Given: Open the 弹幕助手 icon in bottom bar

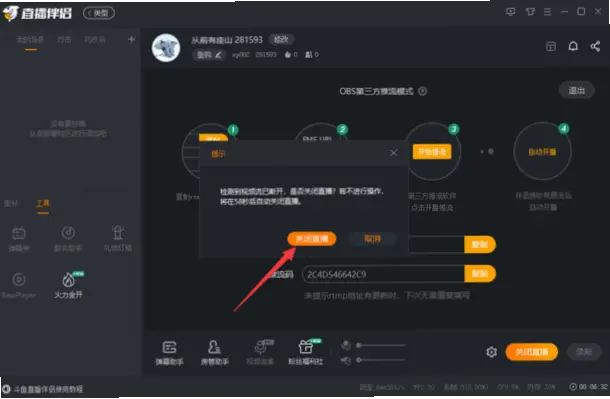Looking at the screenshot, I should point(169,353).
